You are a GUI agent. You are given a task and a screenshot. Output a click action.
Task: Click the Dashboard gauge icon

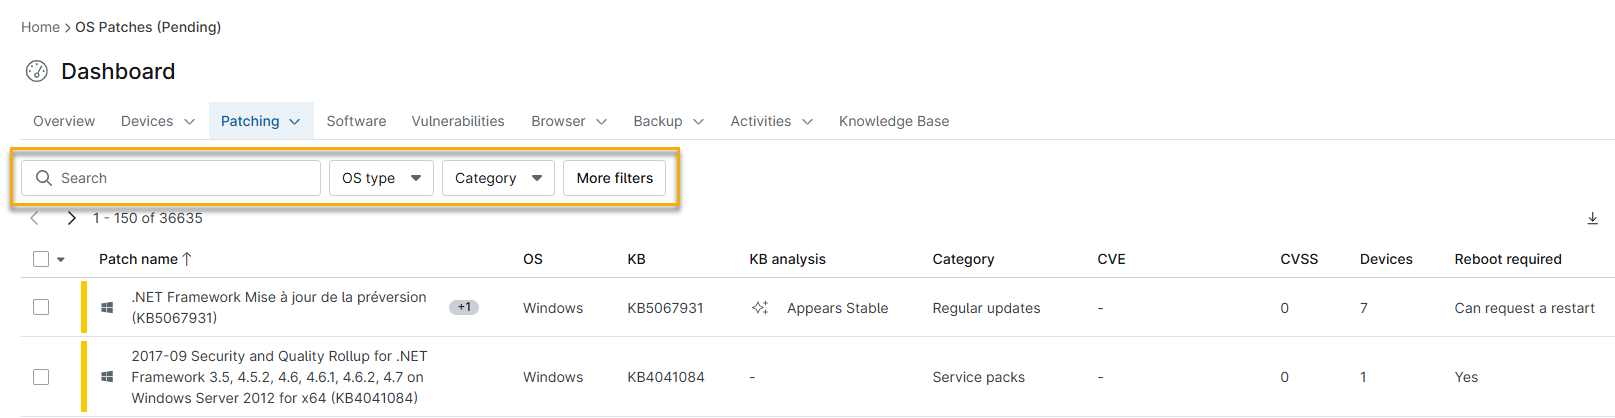tap(37, 71)
